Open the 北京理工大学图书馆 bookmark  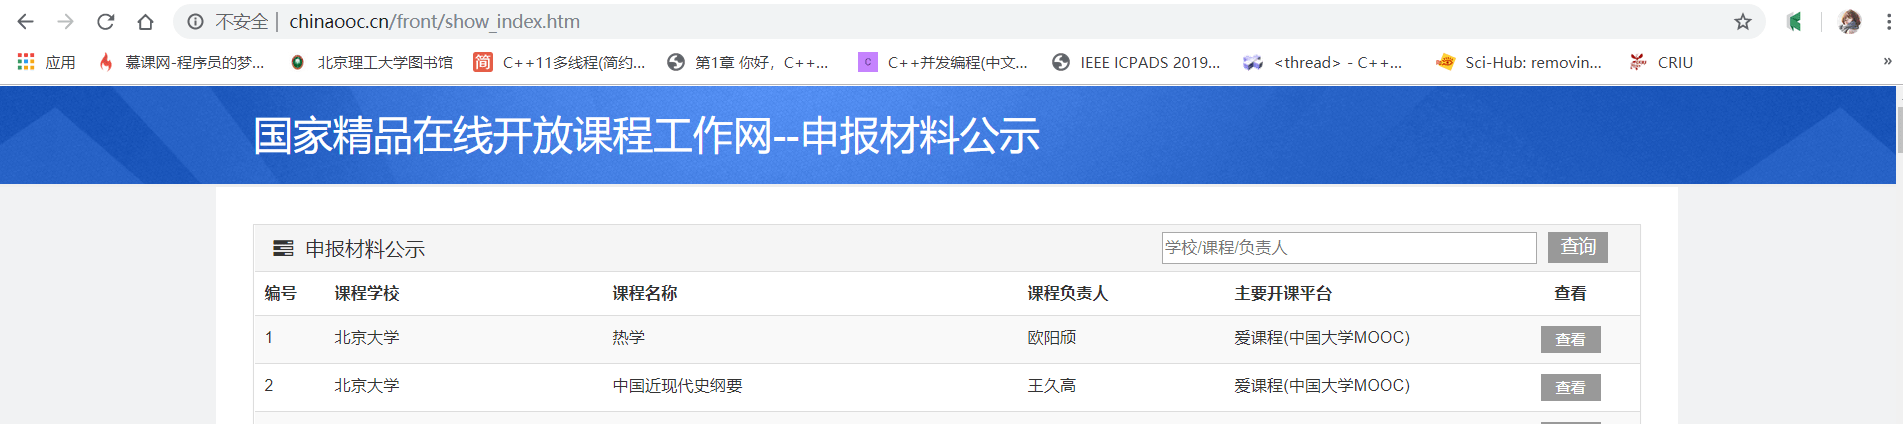372,62
